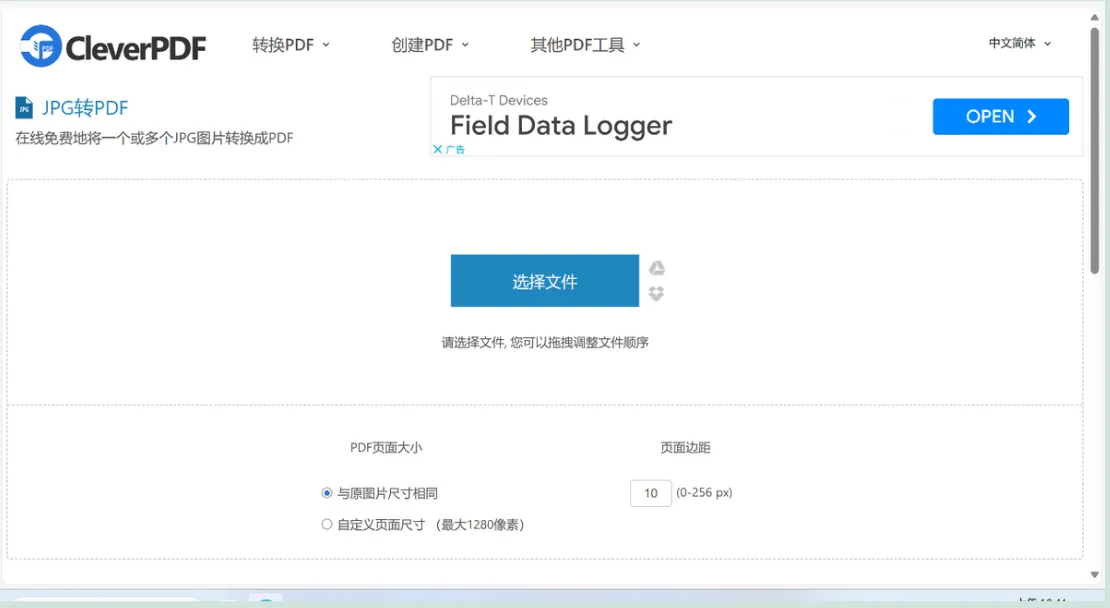Choose file from Google Drive icon
The width and height of the screenshot is (1110, 608).
(657, 268)
